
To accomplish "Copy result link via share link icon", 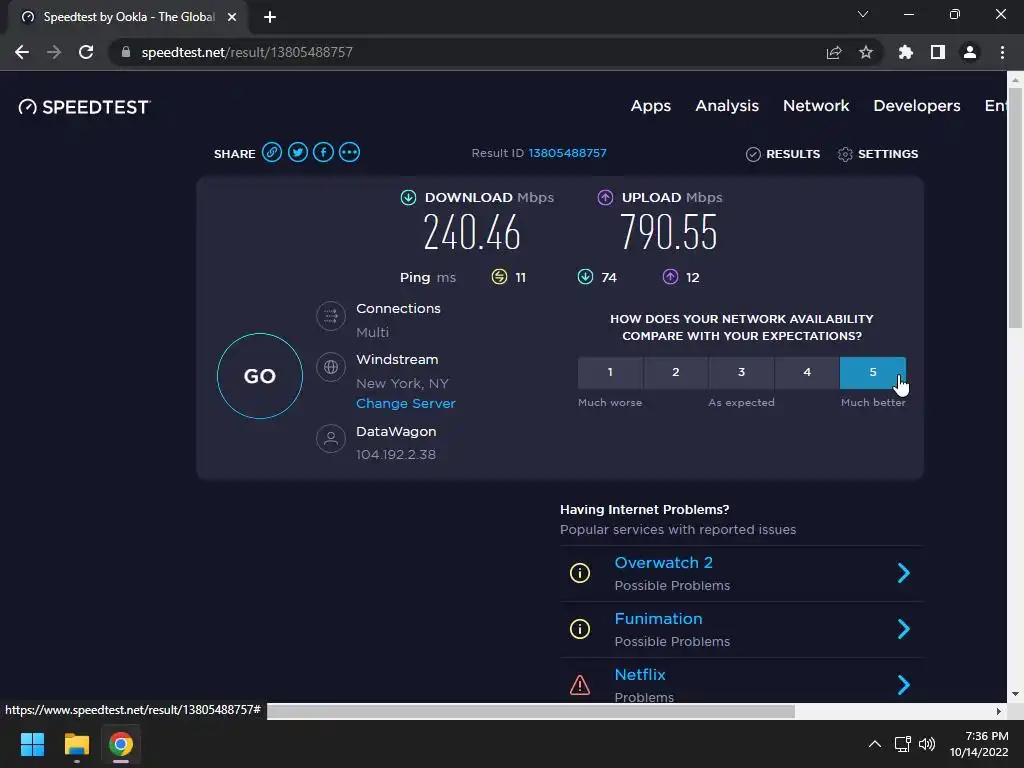I will (272, 153).
